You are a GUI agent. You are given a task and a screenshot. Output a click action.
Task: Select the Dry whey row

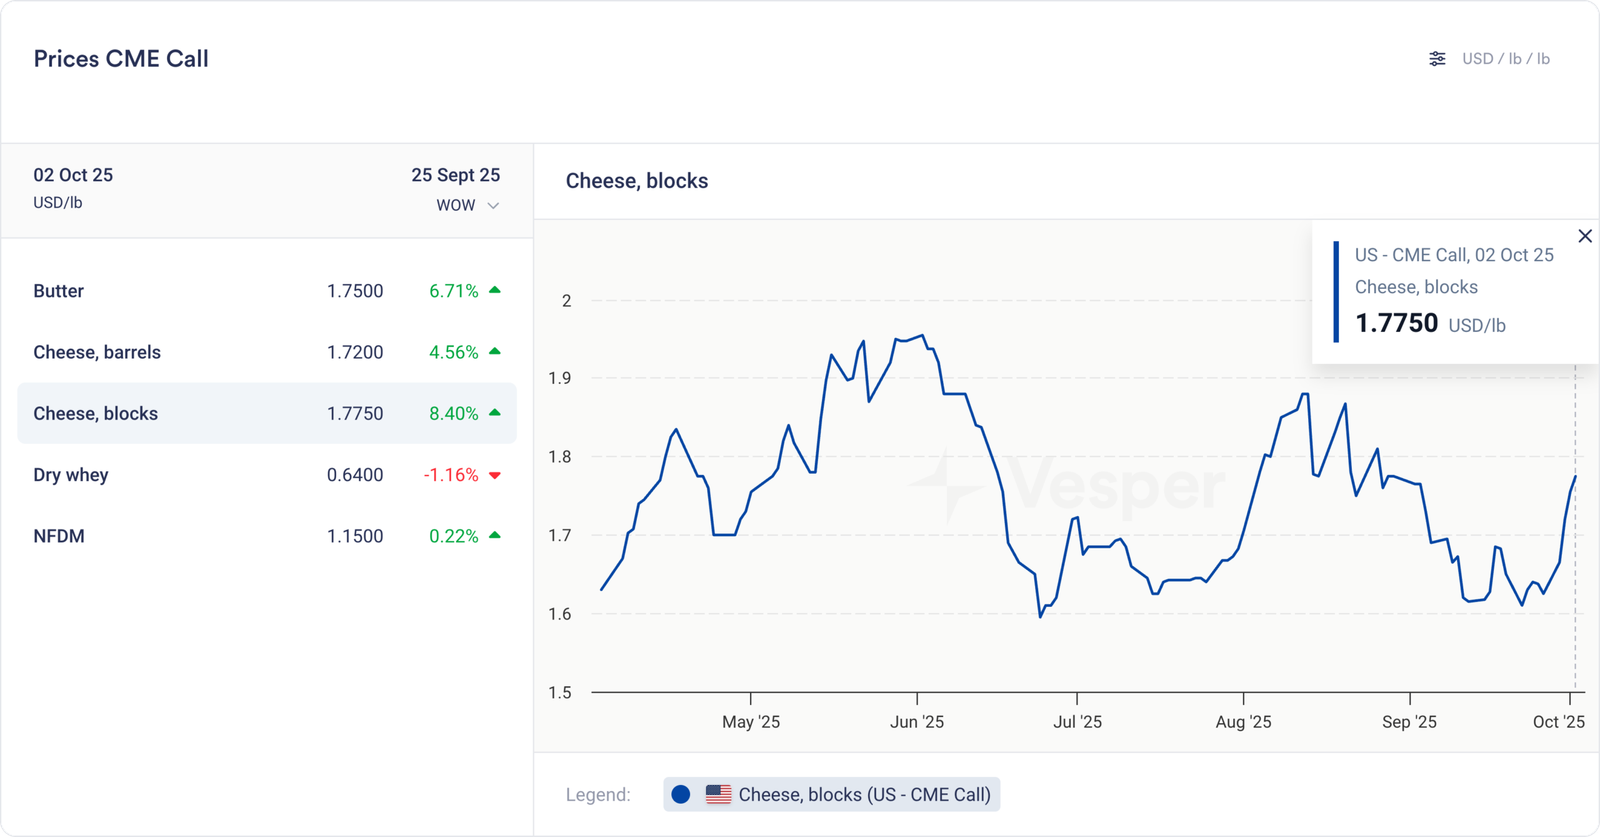266,475
